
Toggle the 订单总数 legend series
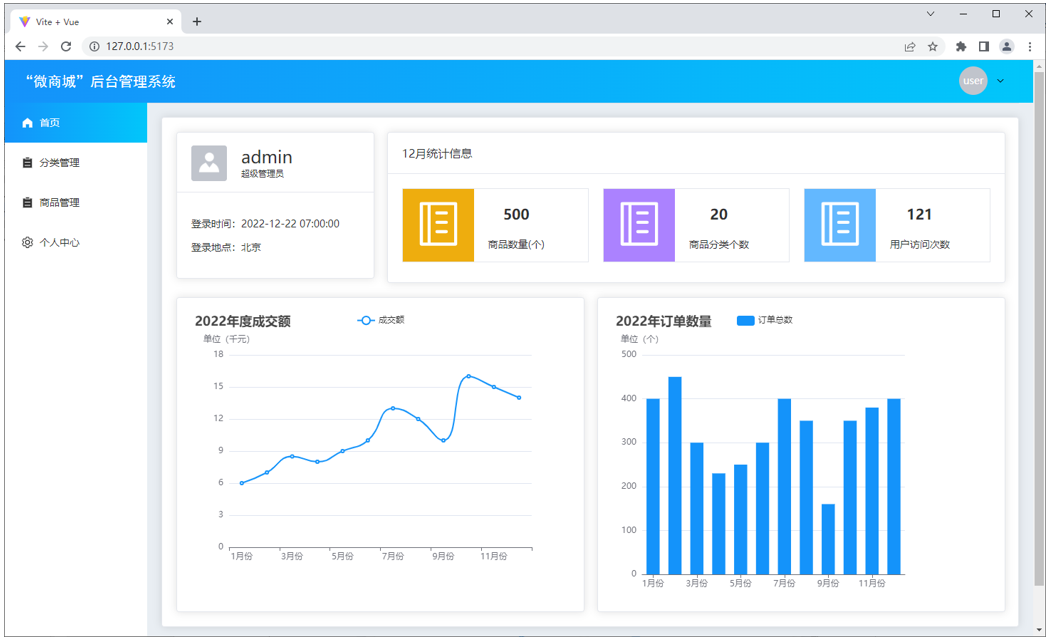click(764, 320)
